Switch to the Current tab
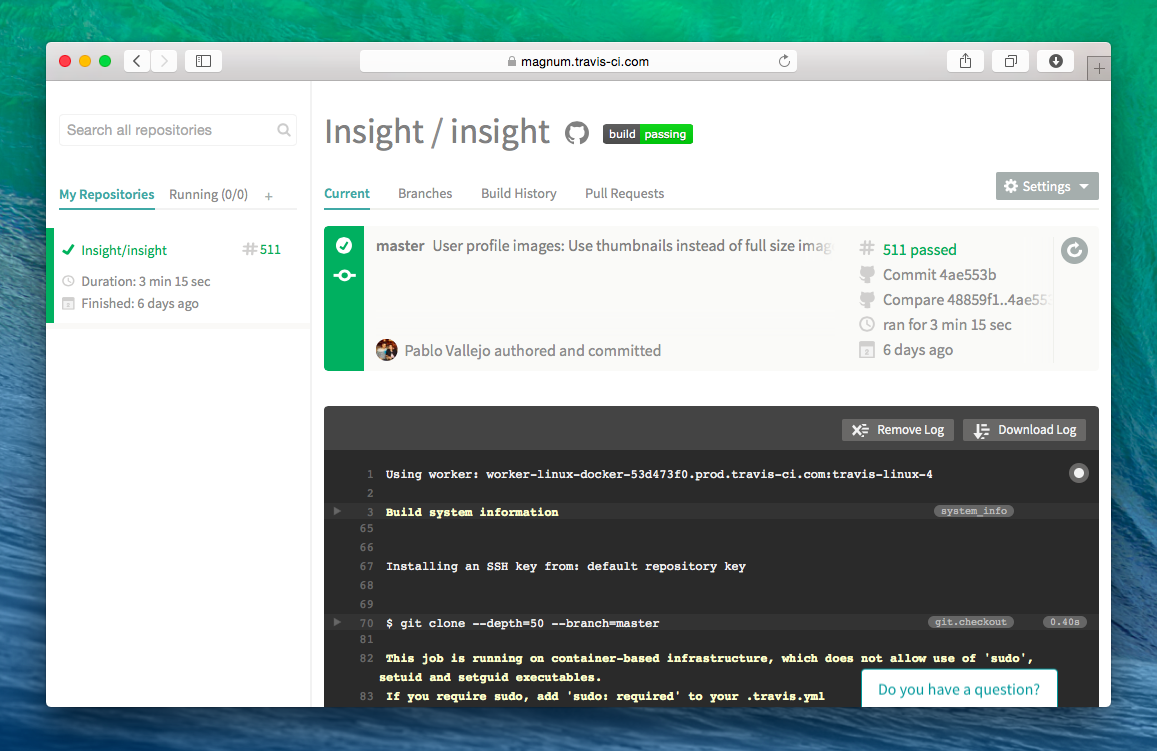1157x751 pixels. [x=347, y=193]
